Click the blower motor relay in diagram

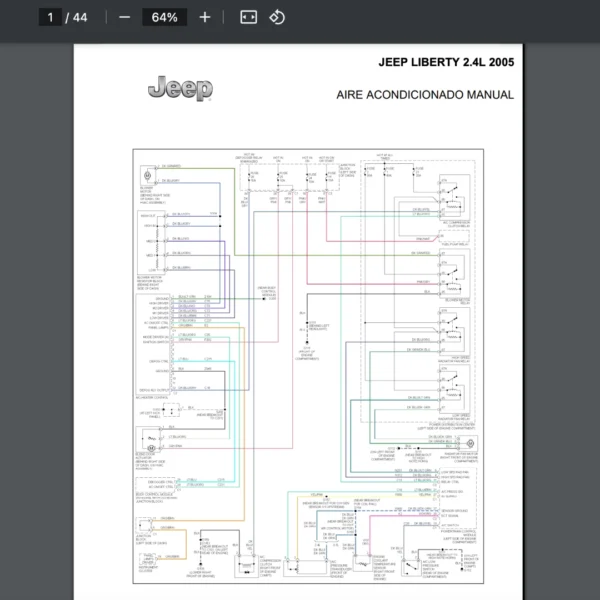(455, 272)
